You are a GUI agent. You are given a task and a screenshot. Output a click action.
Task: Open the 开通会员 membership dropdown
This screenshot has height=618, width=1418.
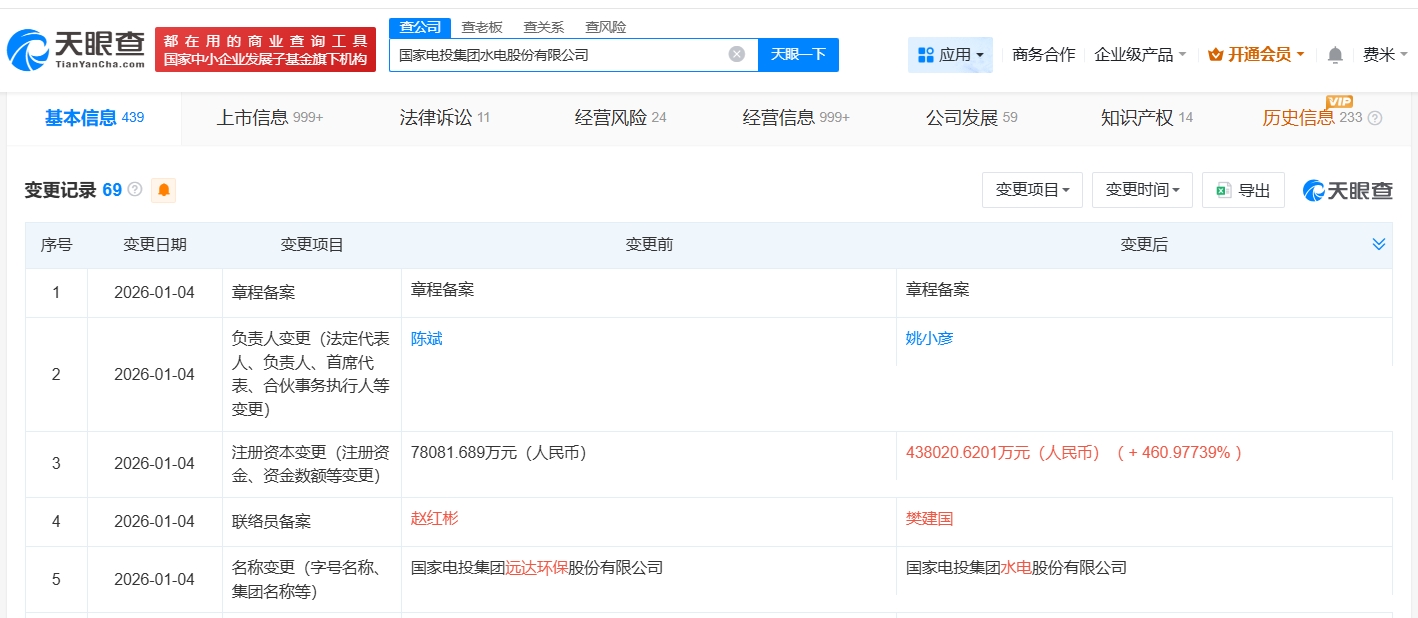(x=1256, y=55)
